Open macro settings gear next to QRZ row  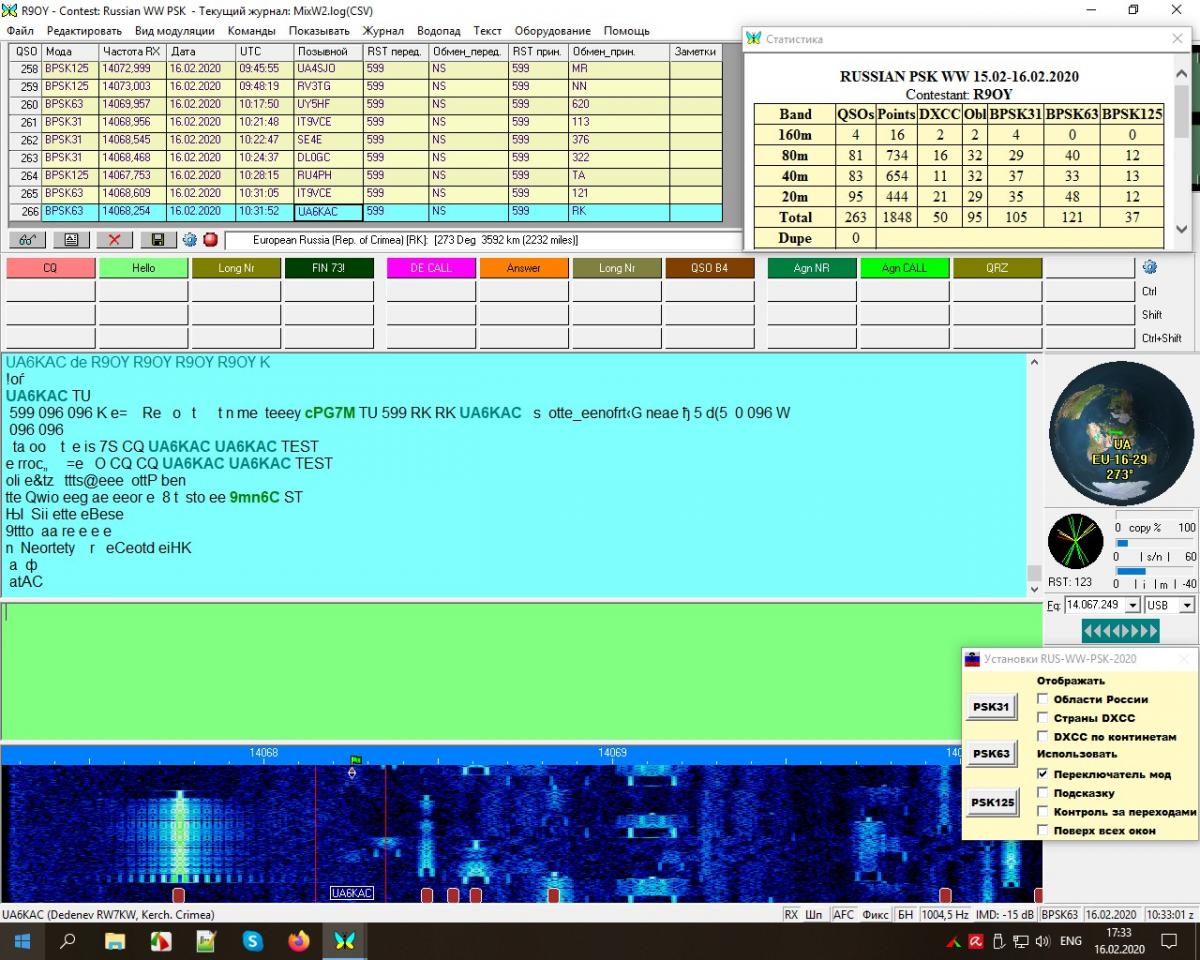pyautogui.click(x=1149, y=267)
